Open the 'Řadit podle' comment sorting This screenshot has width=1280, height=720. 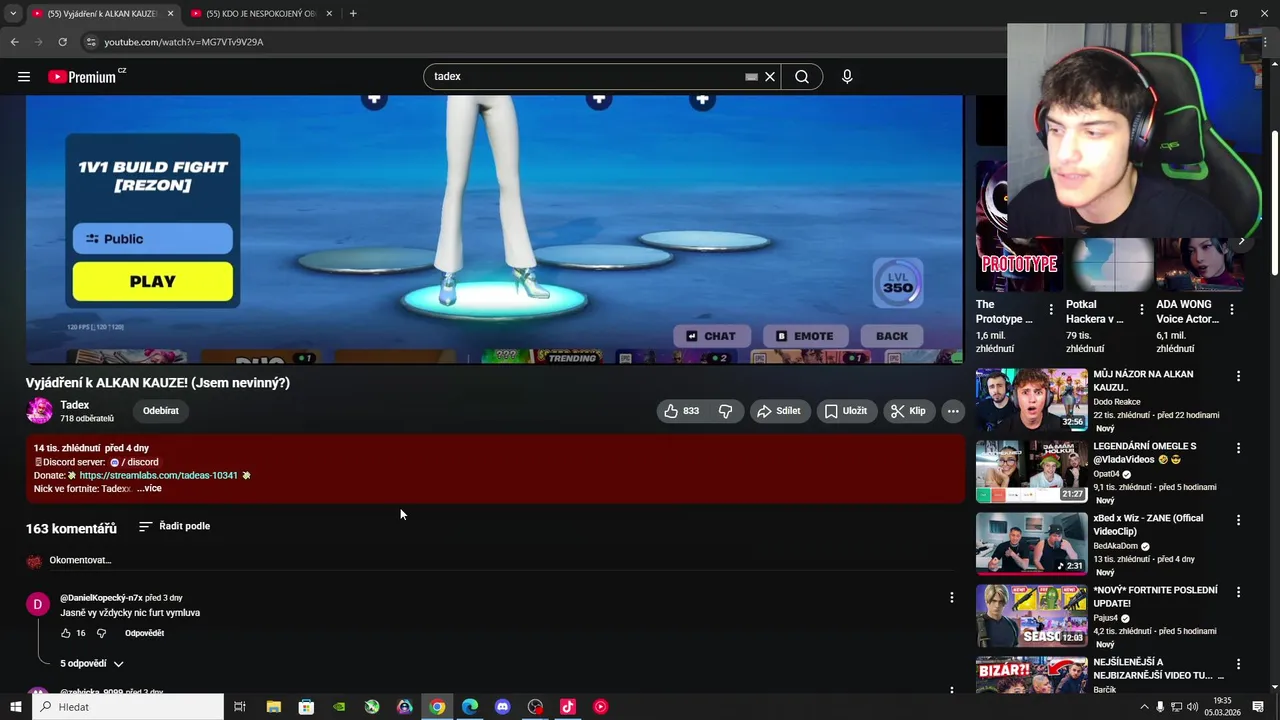[x=174, y=526]
